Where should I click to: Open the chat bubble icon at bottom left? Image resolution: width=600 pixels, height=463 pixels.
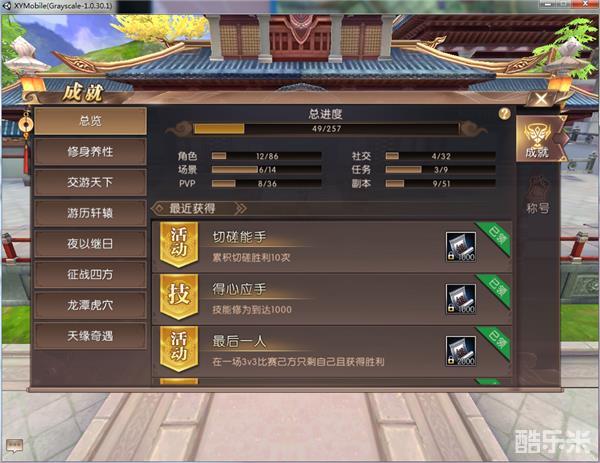click(x=15, y=446)
